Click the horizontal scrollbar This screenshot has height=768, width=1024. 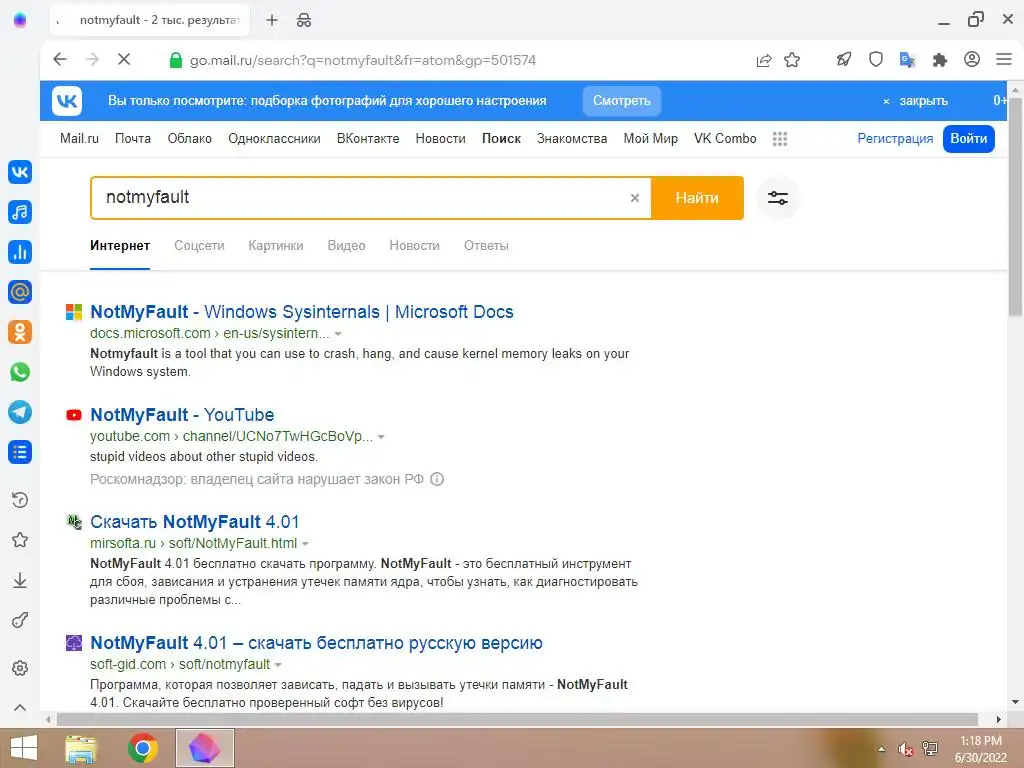[x=517, y=719]
